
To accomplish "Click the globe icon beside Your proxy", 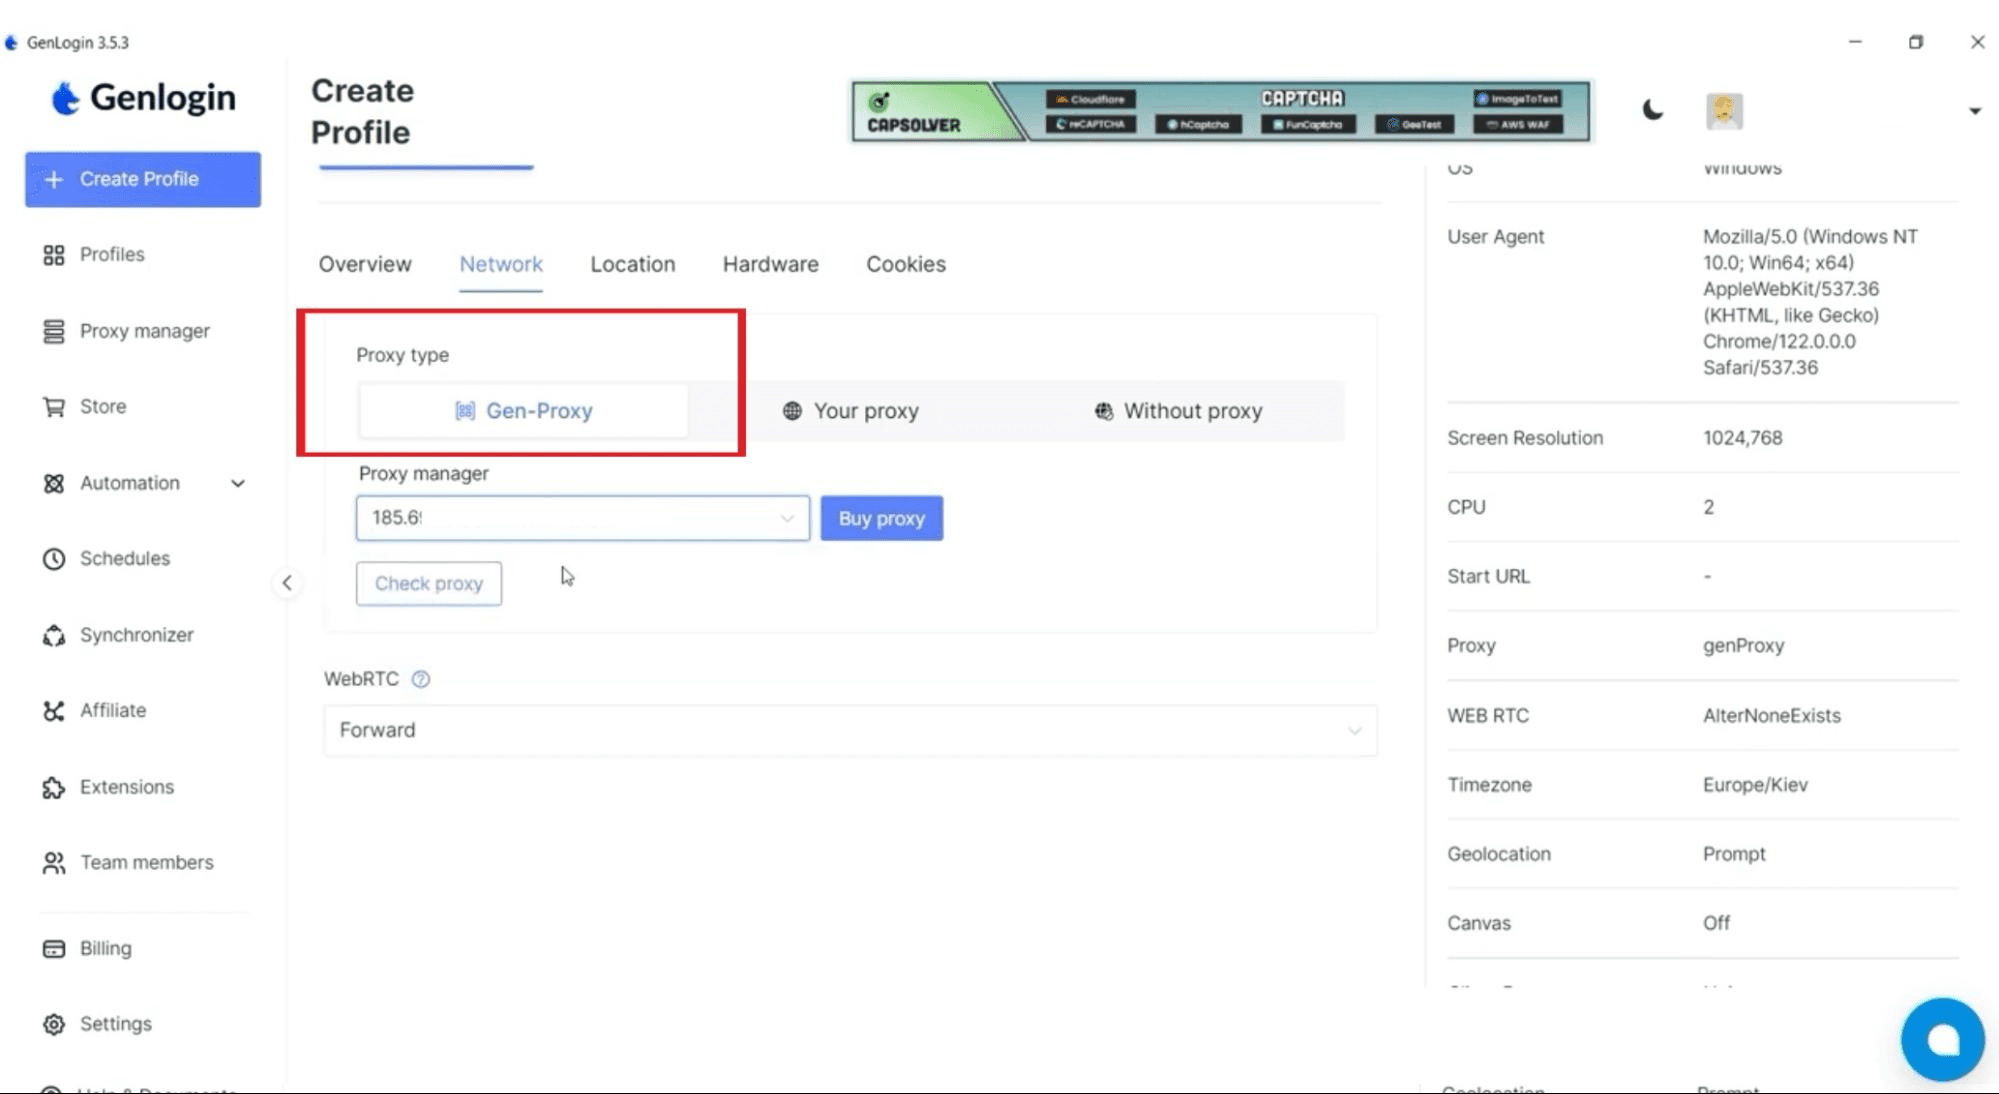I will pyautogui.click(x=792, y=411).
